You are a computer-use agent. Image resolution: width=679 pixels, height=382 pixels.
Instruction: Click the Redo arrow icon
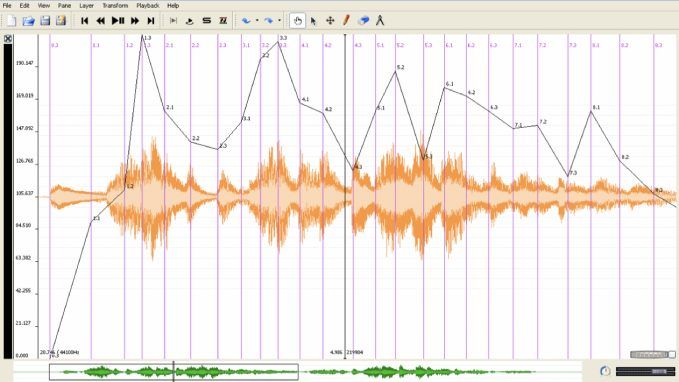pyautogui.click(x=268, y=20)
